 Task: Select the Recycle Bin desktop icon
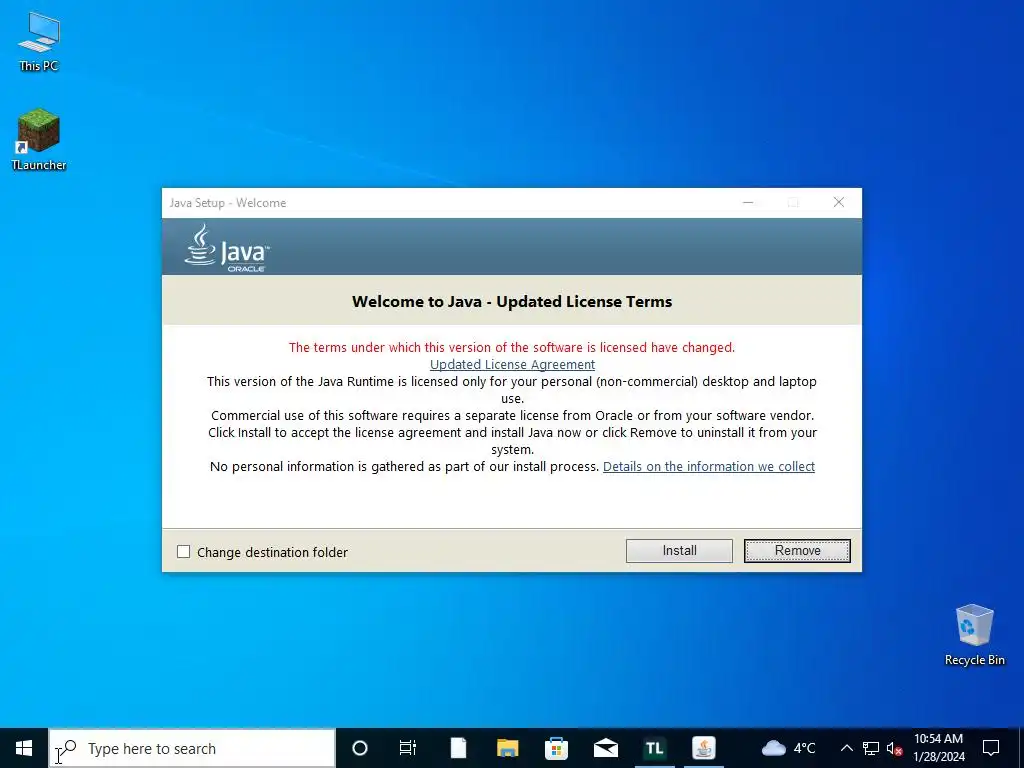pyautogui.click(x=974, y=635)
